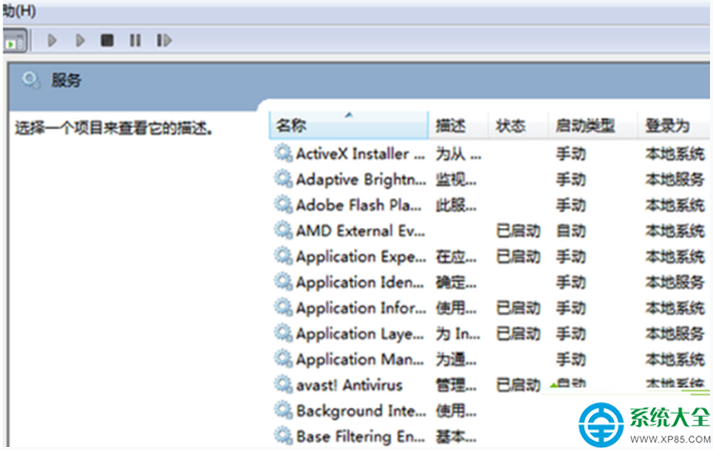Image resolution: width=713 pixels, height=450 pixels.
Task: Select the Base Filtering Engine service
Action: point(425,436)
